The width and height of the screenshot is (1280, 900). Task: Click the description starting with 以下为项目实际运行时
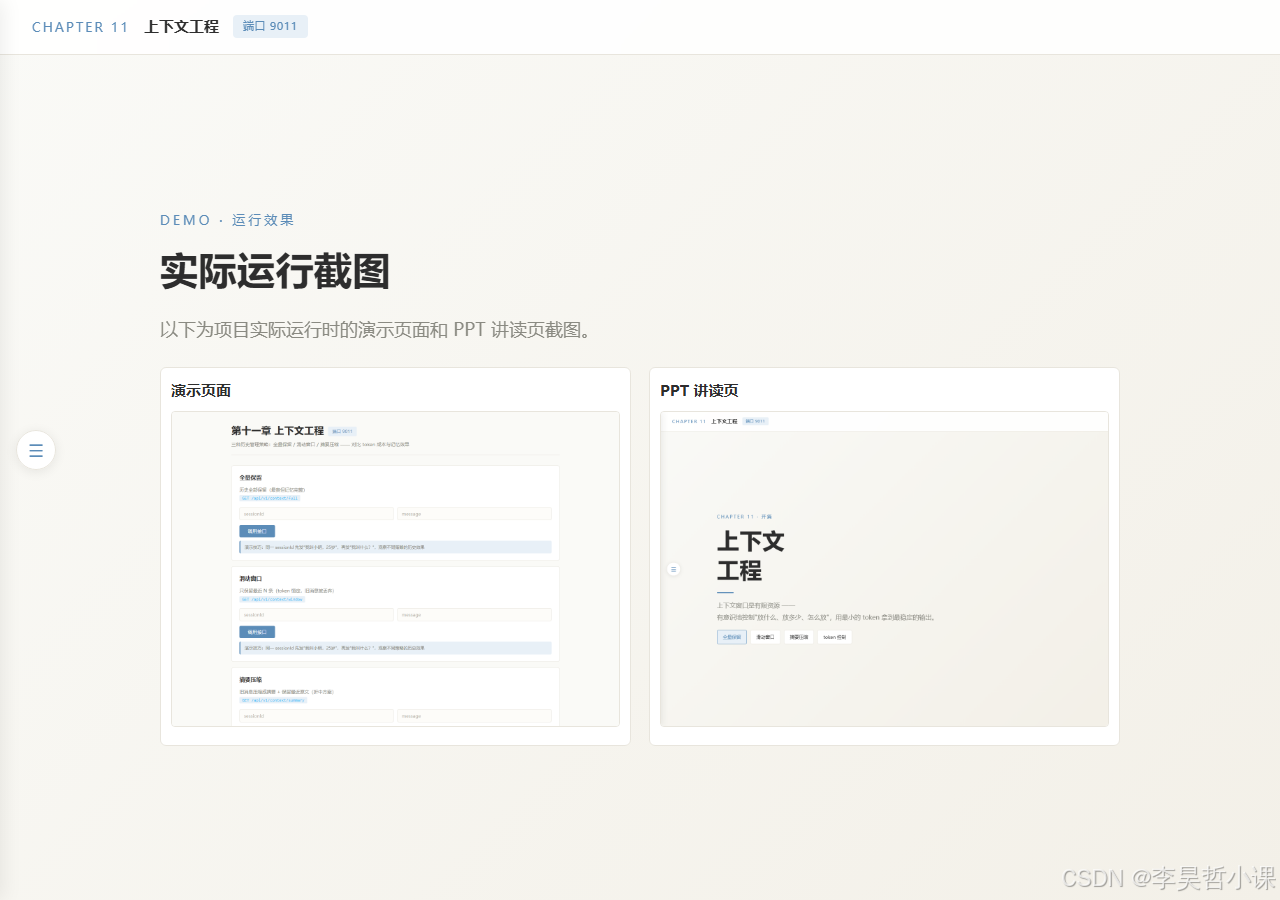[x=376, y=329]
